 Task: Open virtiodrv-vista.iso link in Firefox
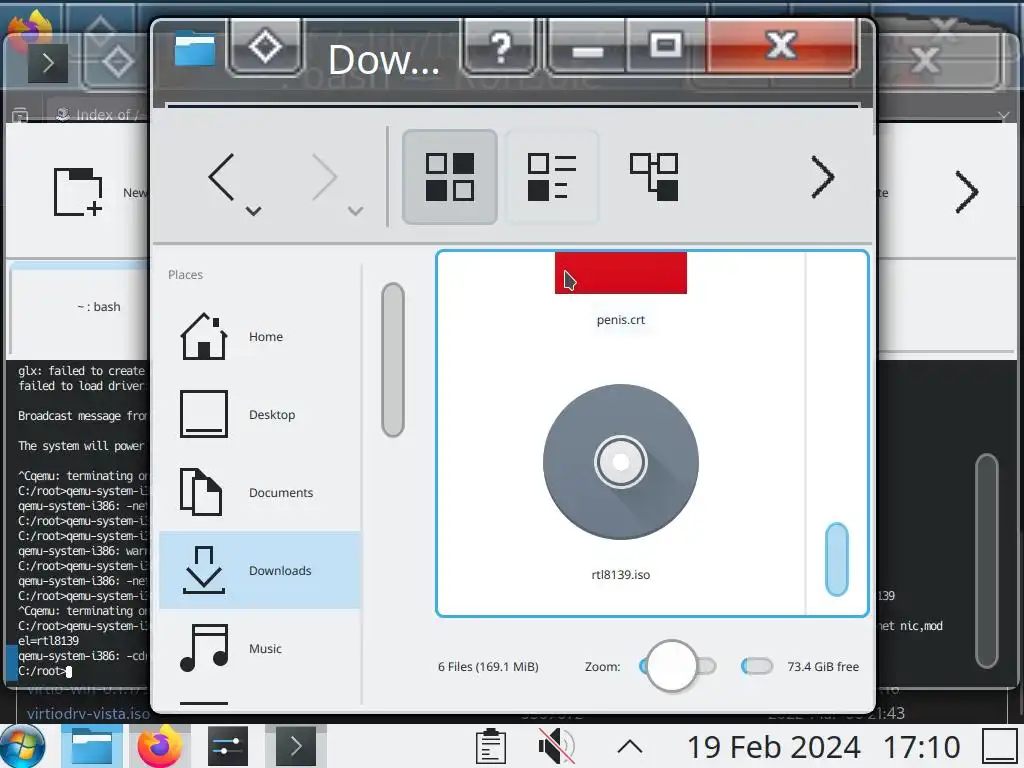coord(88,713)
